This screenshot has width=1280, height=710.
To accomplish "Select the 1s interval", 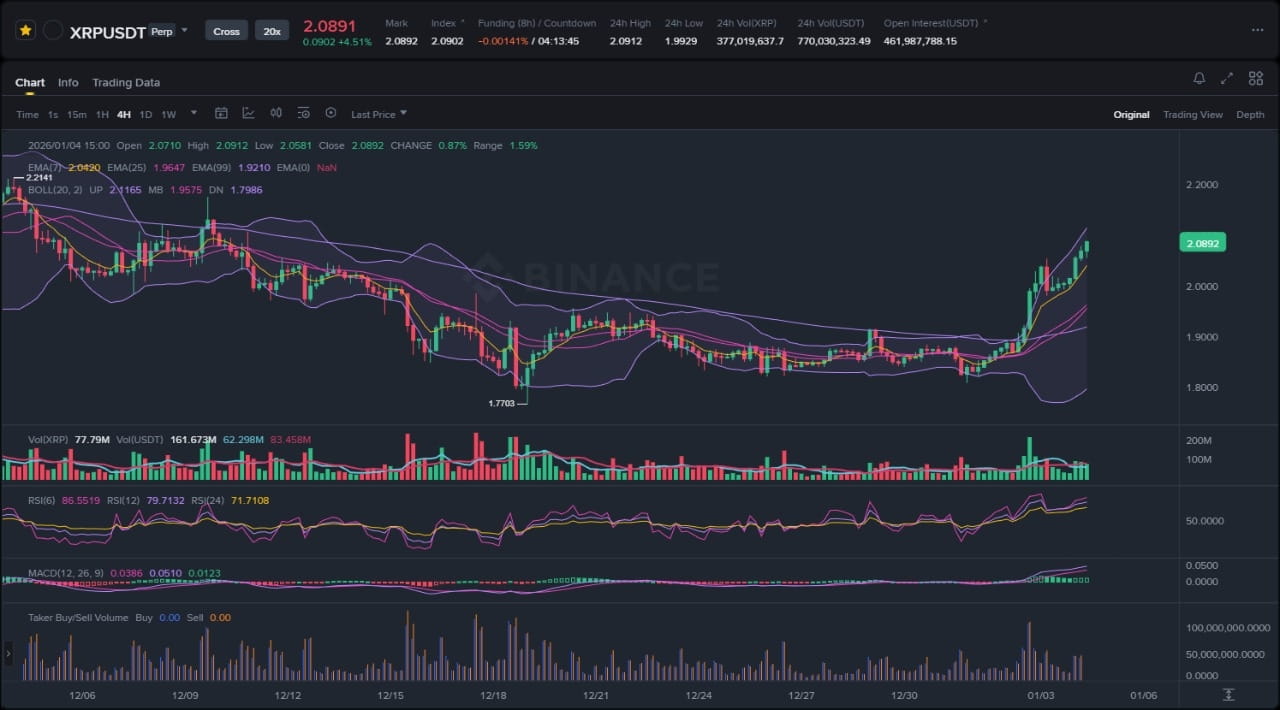I will click(53, 115).
